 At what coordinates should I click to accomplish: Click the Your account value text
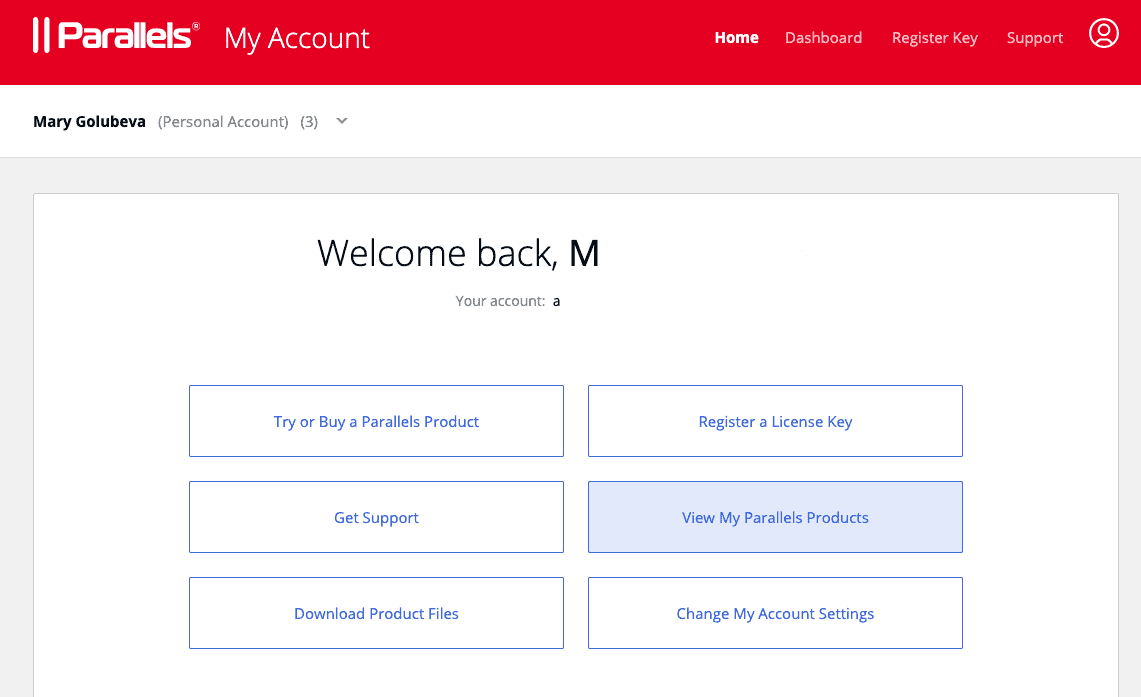(556, 300)
